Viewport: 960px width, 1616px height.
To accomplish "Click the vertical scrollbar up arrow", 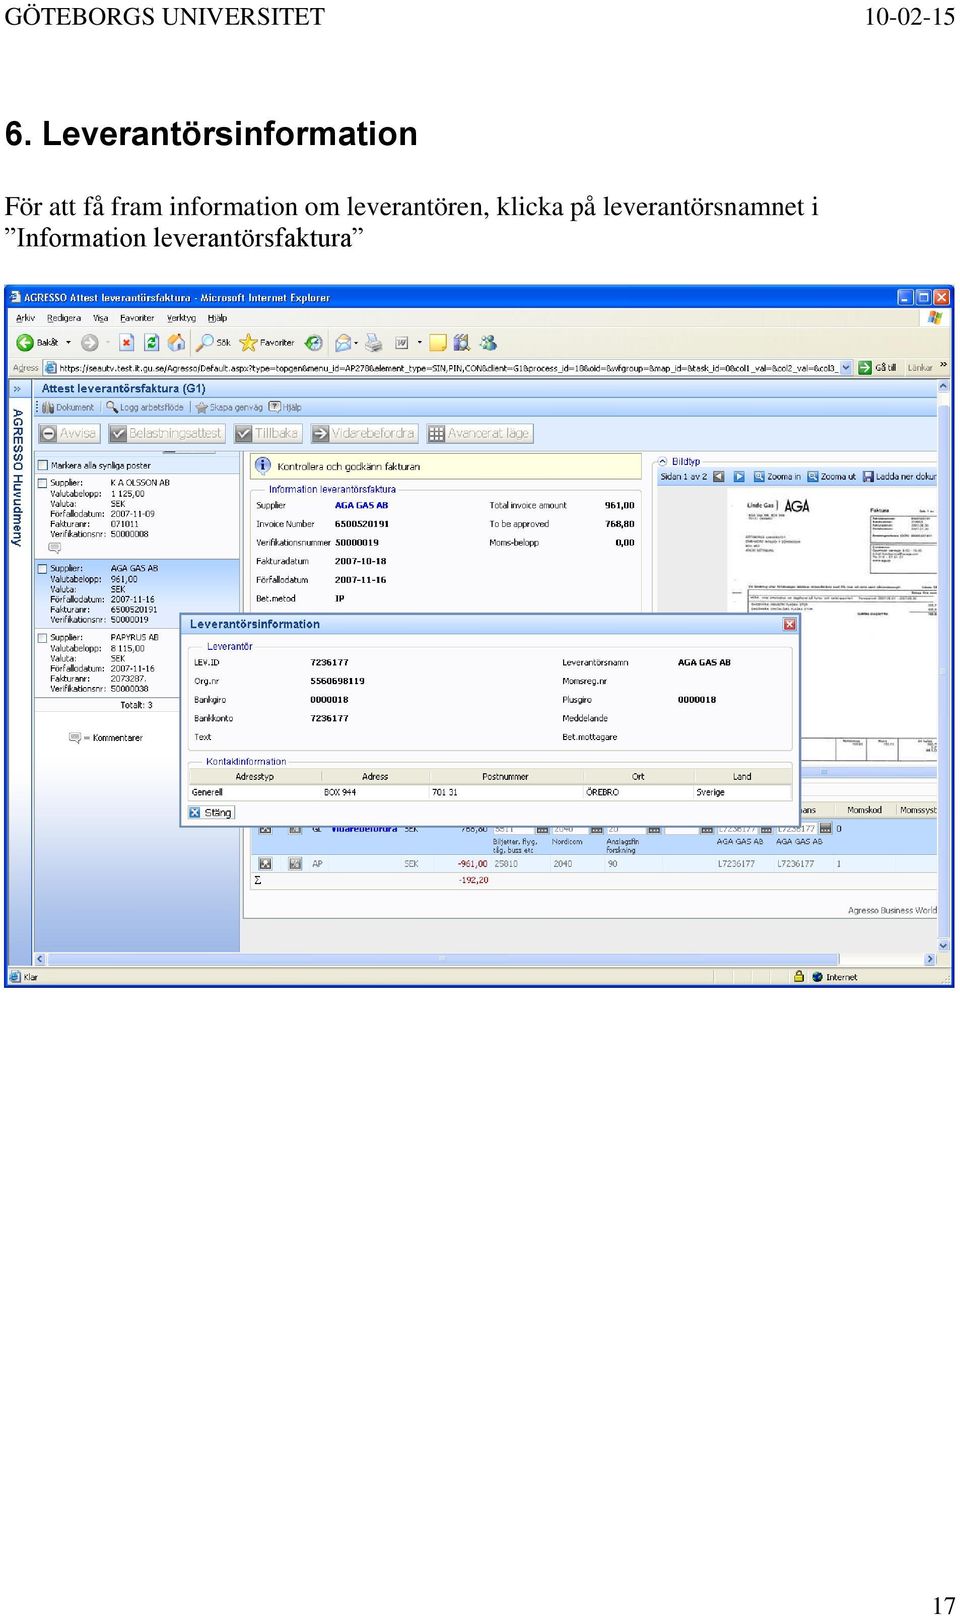I will (943, 388).
